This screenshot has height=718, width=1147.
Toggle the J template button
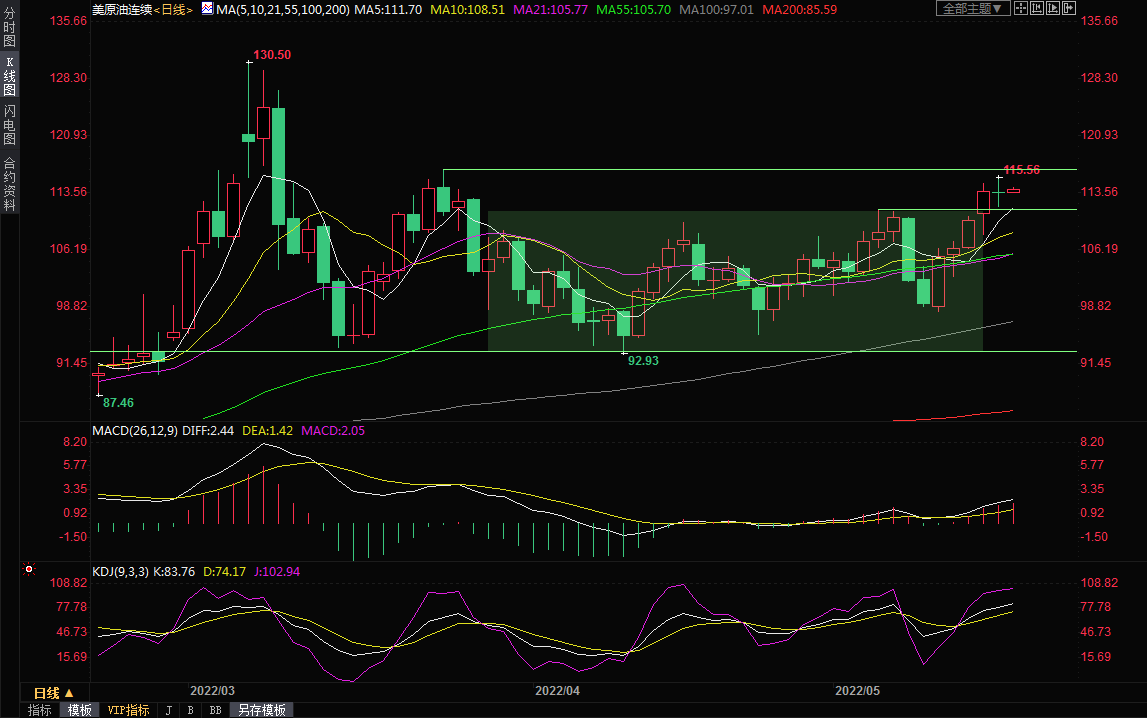pyautogui.click(x=168, y=710)
